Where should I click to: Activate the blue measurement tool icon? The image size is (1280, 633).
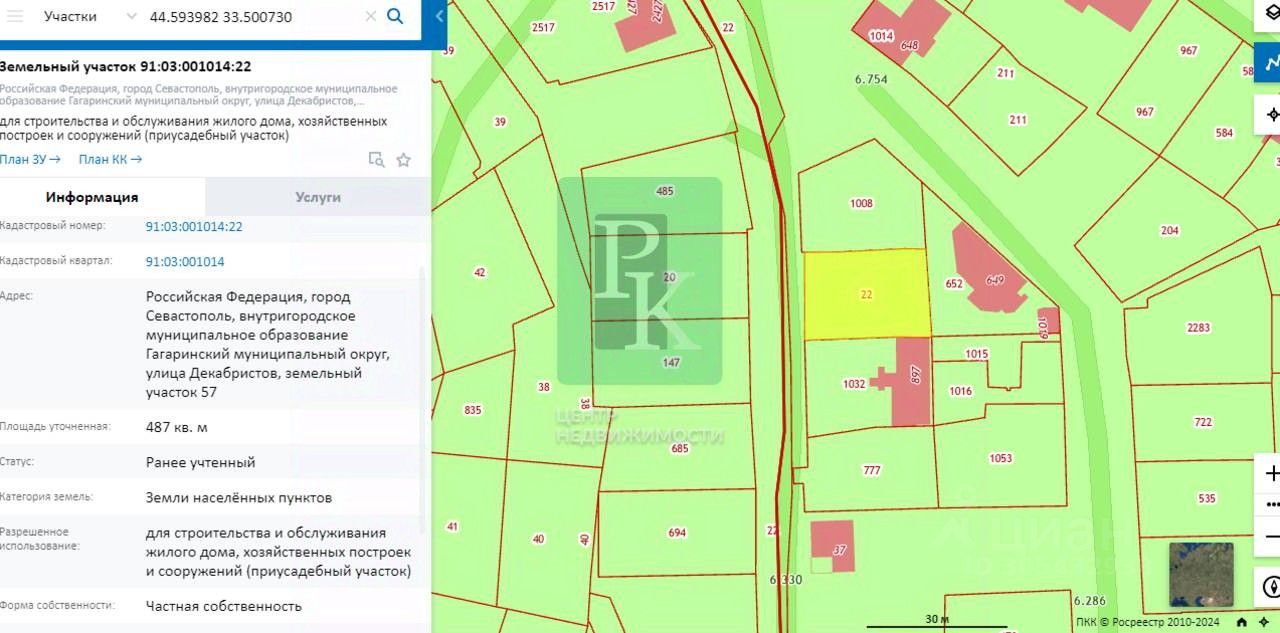pyautogui.click(x=1270, y=64)
